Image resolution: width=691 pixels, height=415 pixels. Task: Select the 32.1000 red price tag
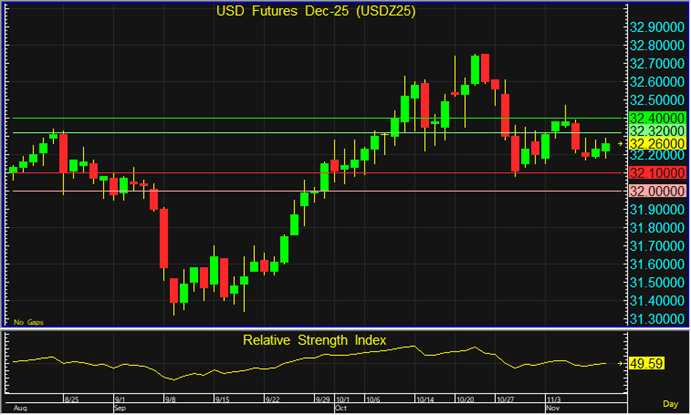tap(656, 173)
